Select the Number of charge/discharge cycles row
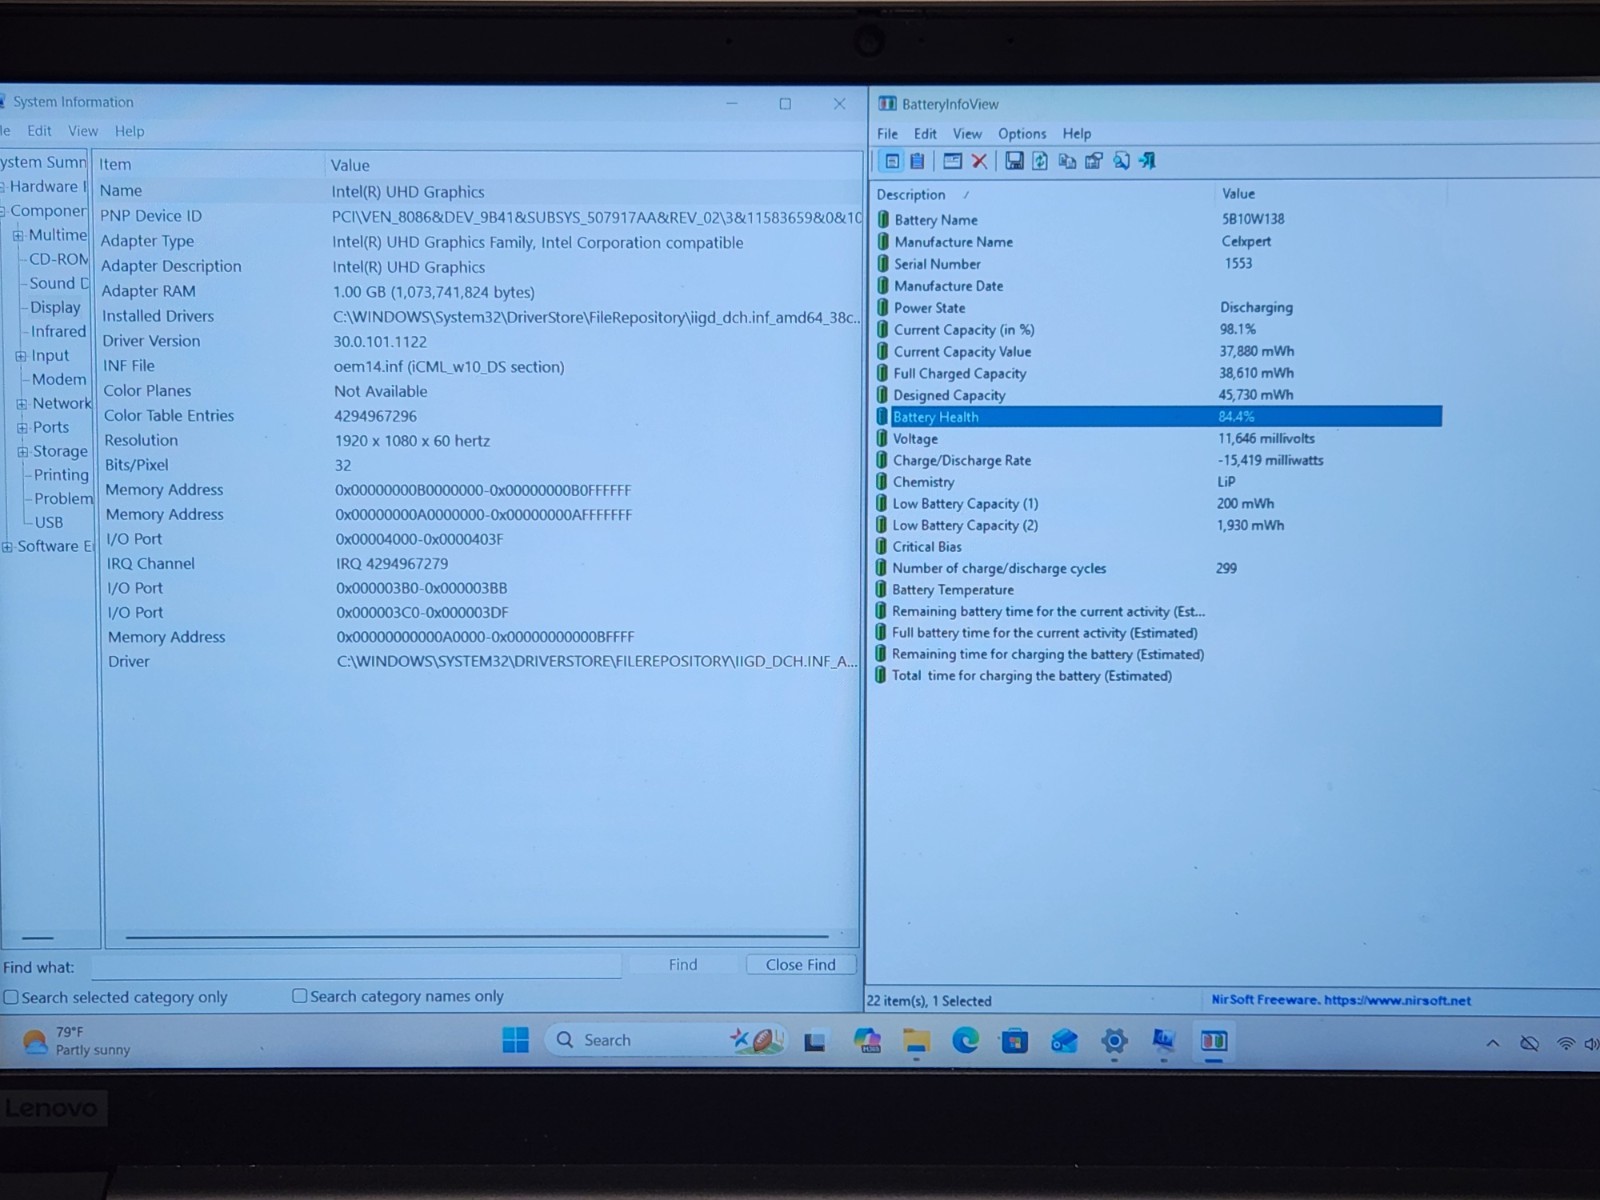The image size is (1600, 1200). click(1158, 568)
